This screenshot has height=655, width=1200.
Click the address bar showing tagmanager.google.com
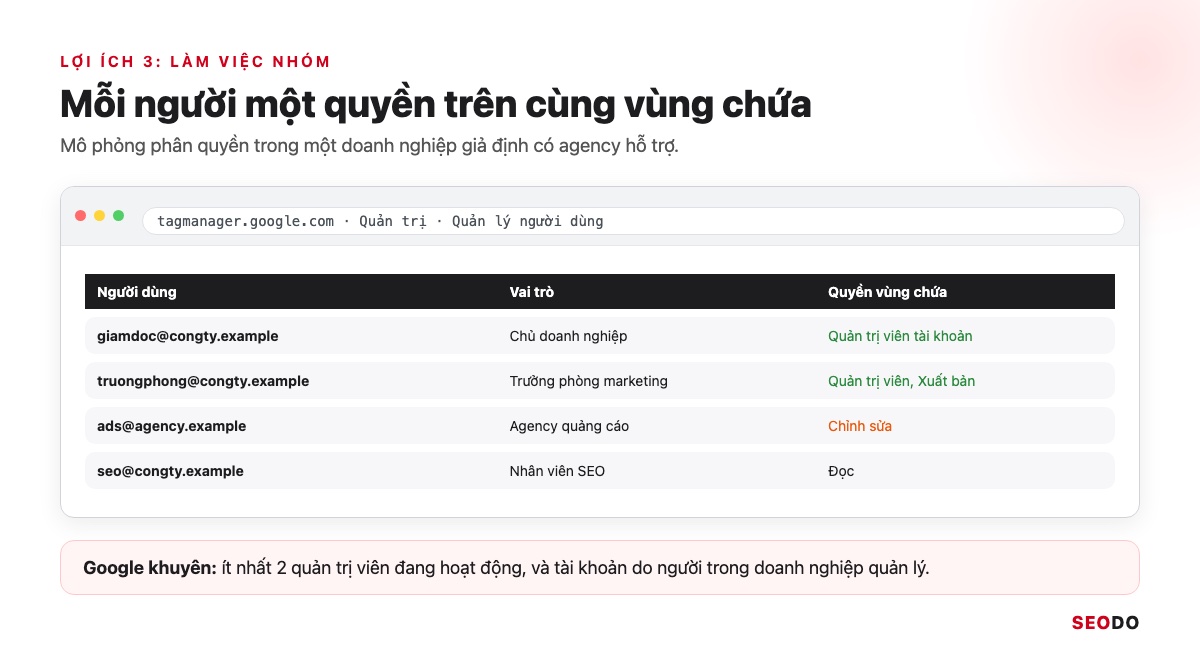click(633, 221)
